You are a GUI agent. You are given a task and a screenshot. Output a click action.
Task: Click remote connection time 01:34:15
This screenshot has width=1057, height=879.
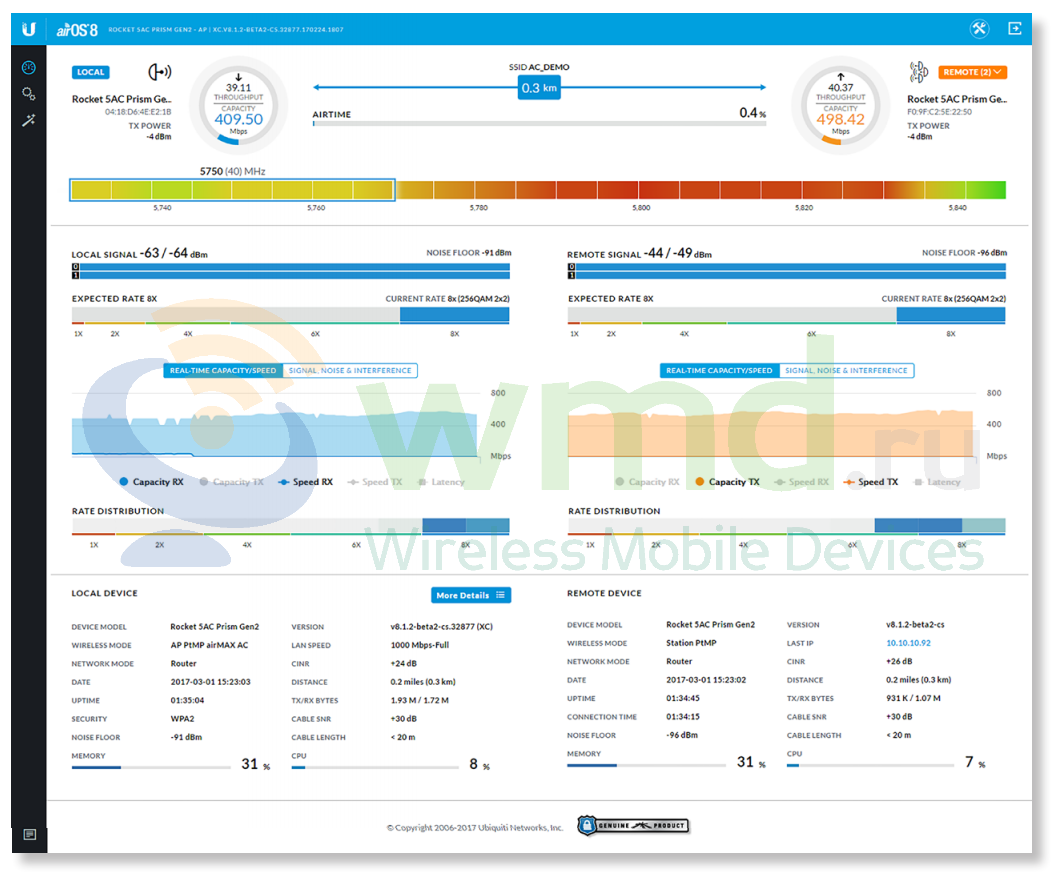point(683,717)
